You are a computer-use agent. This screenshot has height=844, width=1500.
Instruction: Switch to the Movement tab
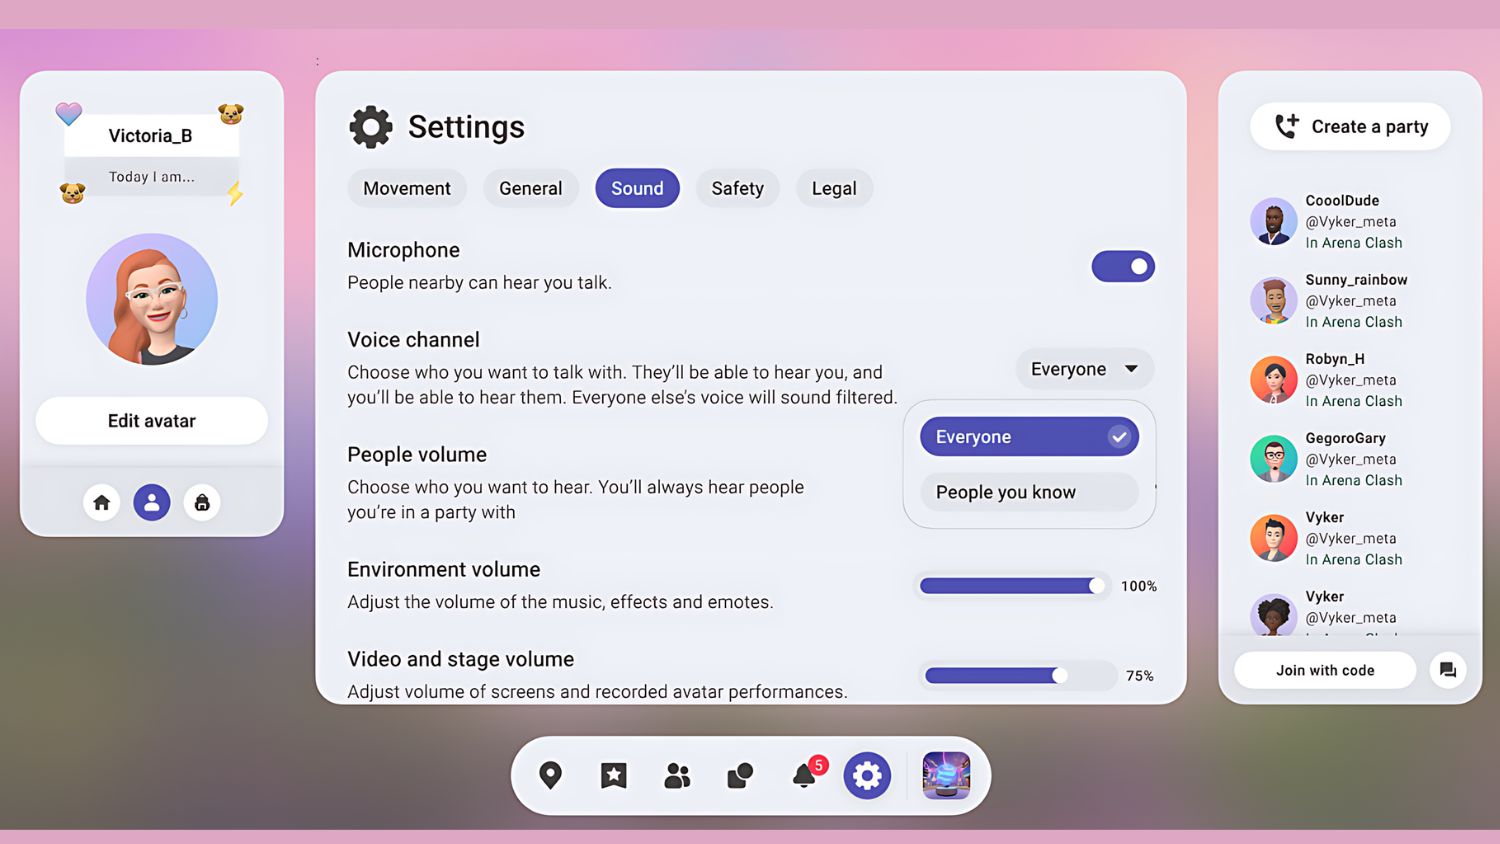pos(407,188)
